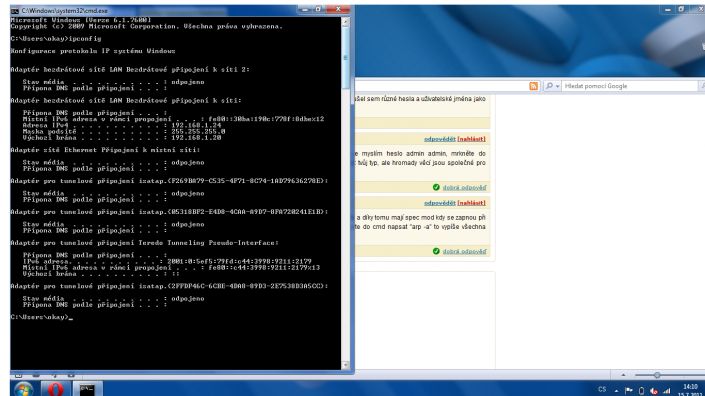705x396 pixels.
Task: Click the fe80::30ba link-local IPv6 address
Action: click(266, 119)
